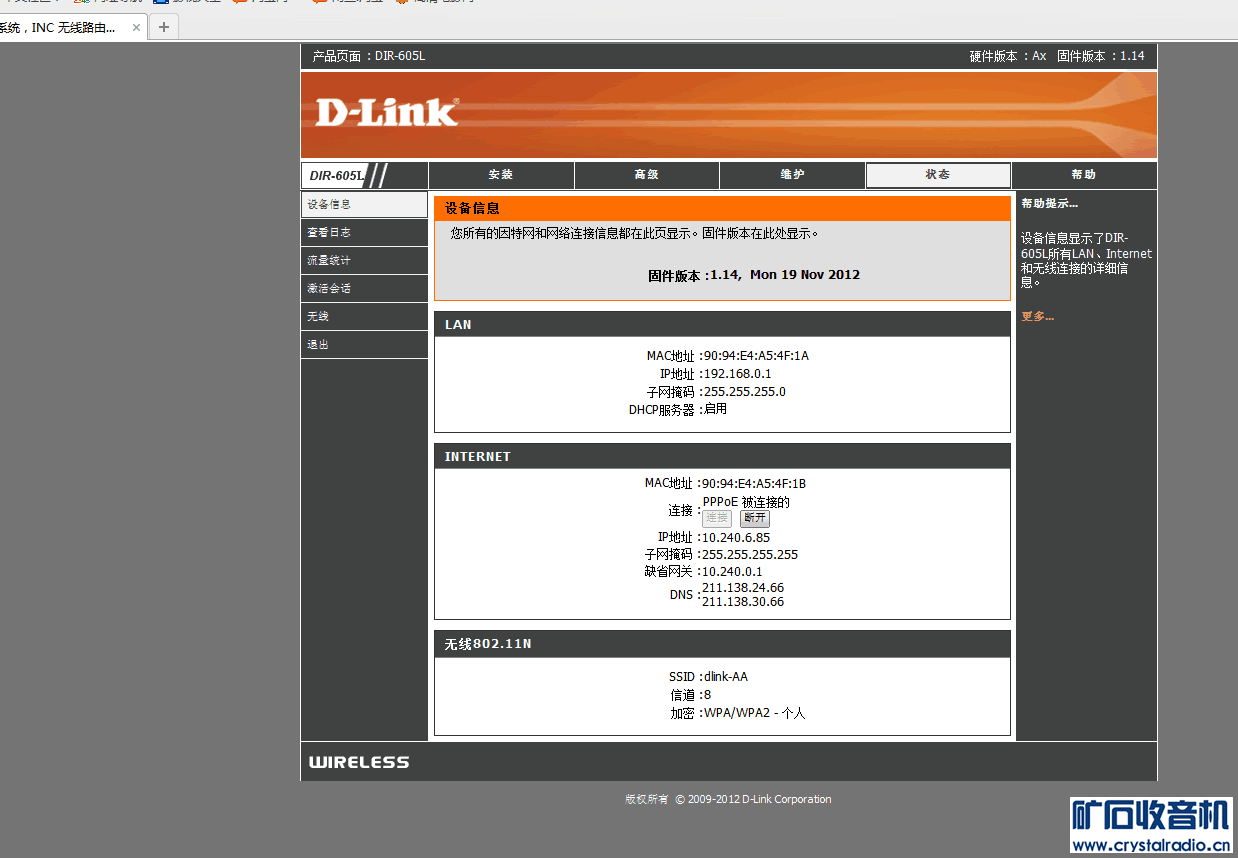Close the 无线路由 browser tab
Image resolution: width=1238 pixels, height=858 pixels.
[136, 27]
